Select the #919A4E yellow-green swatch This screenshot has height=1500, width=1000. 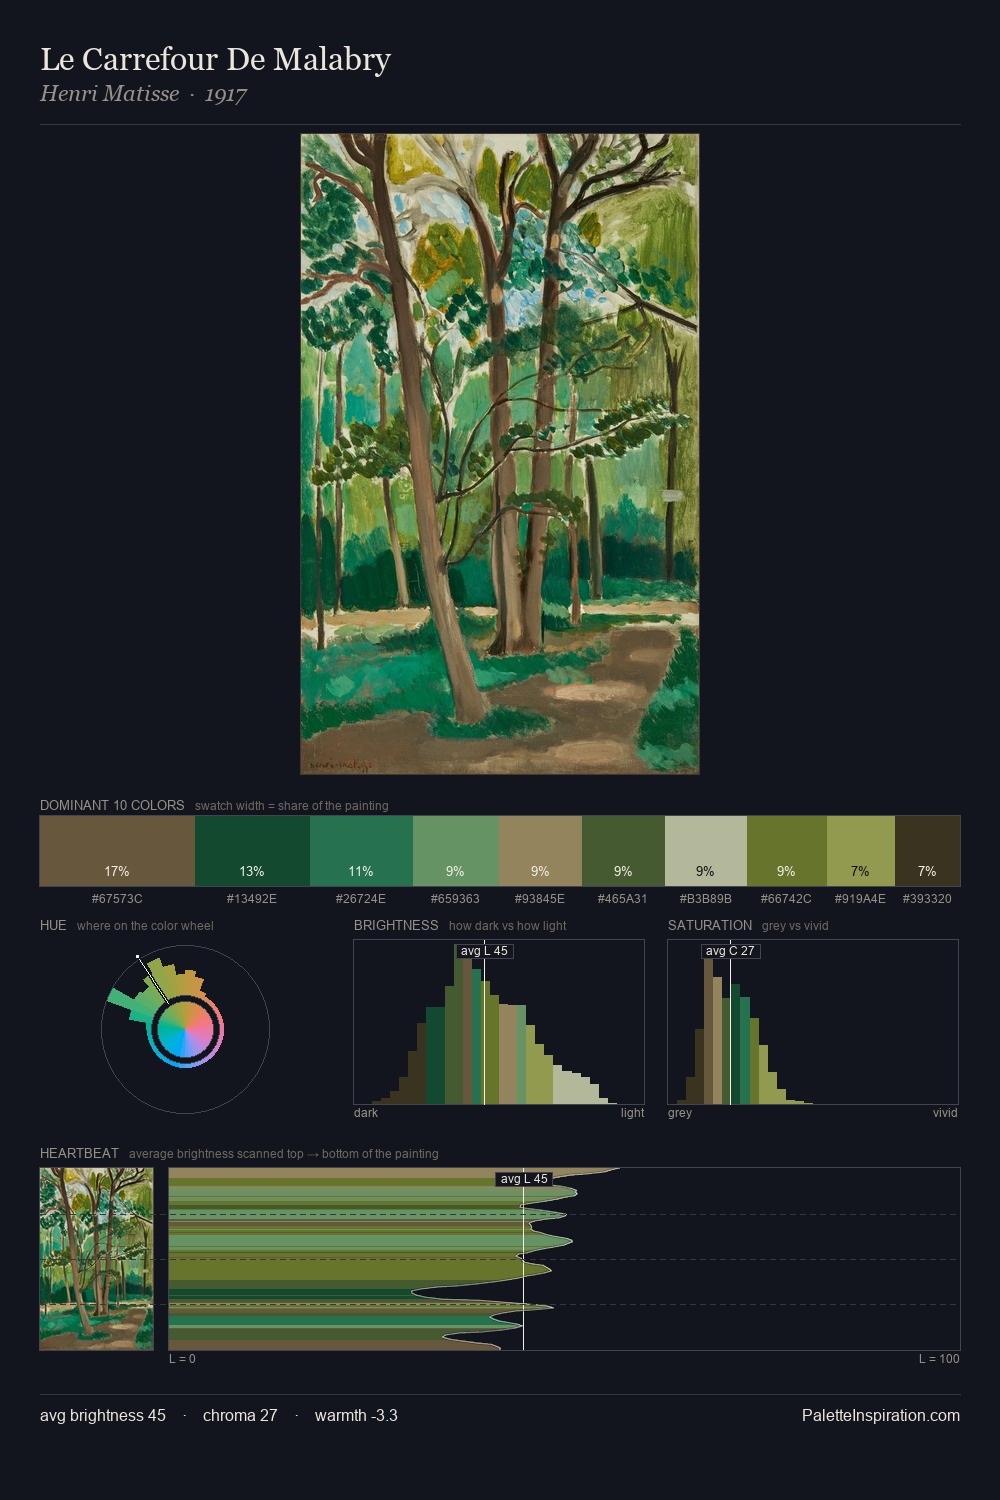(x=861, y=851)
